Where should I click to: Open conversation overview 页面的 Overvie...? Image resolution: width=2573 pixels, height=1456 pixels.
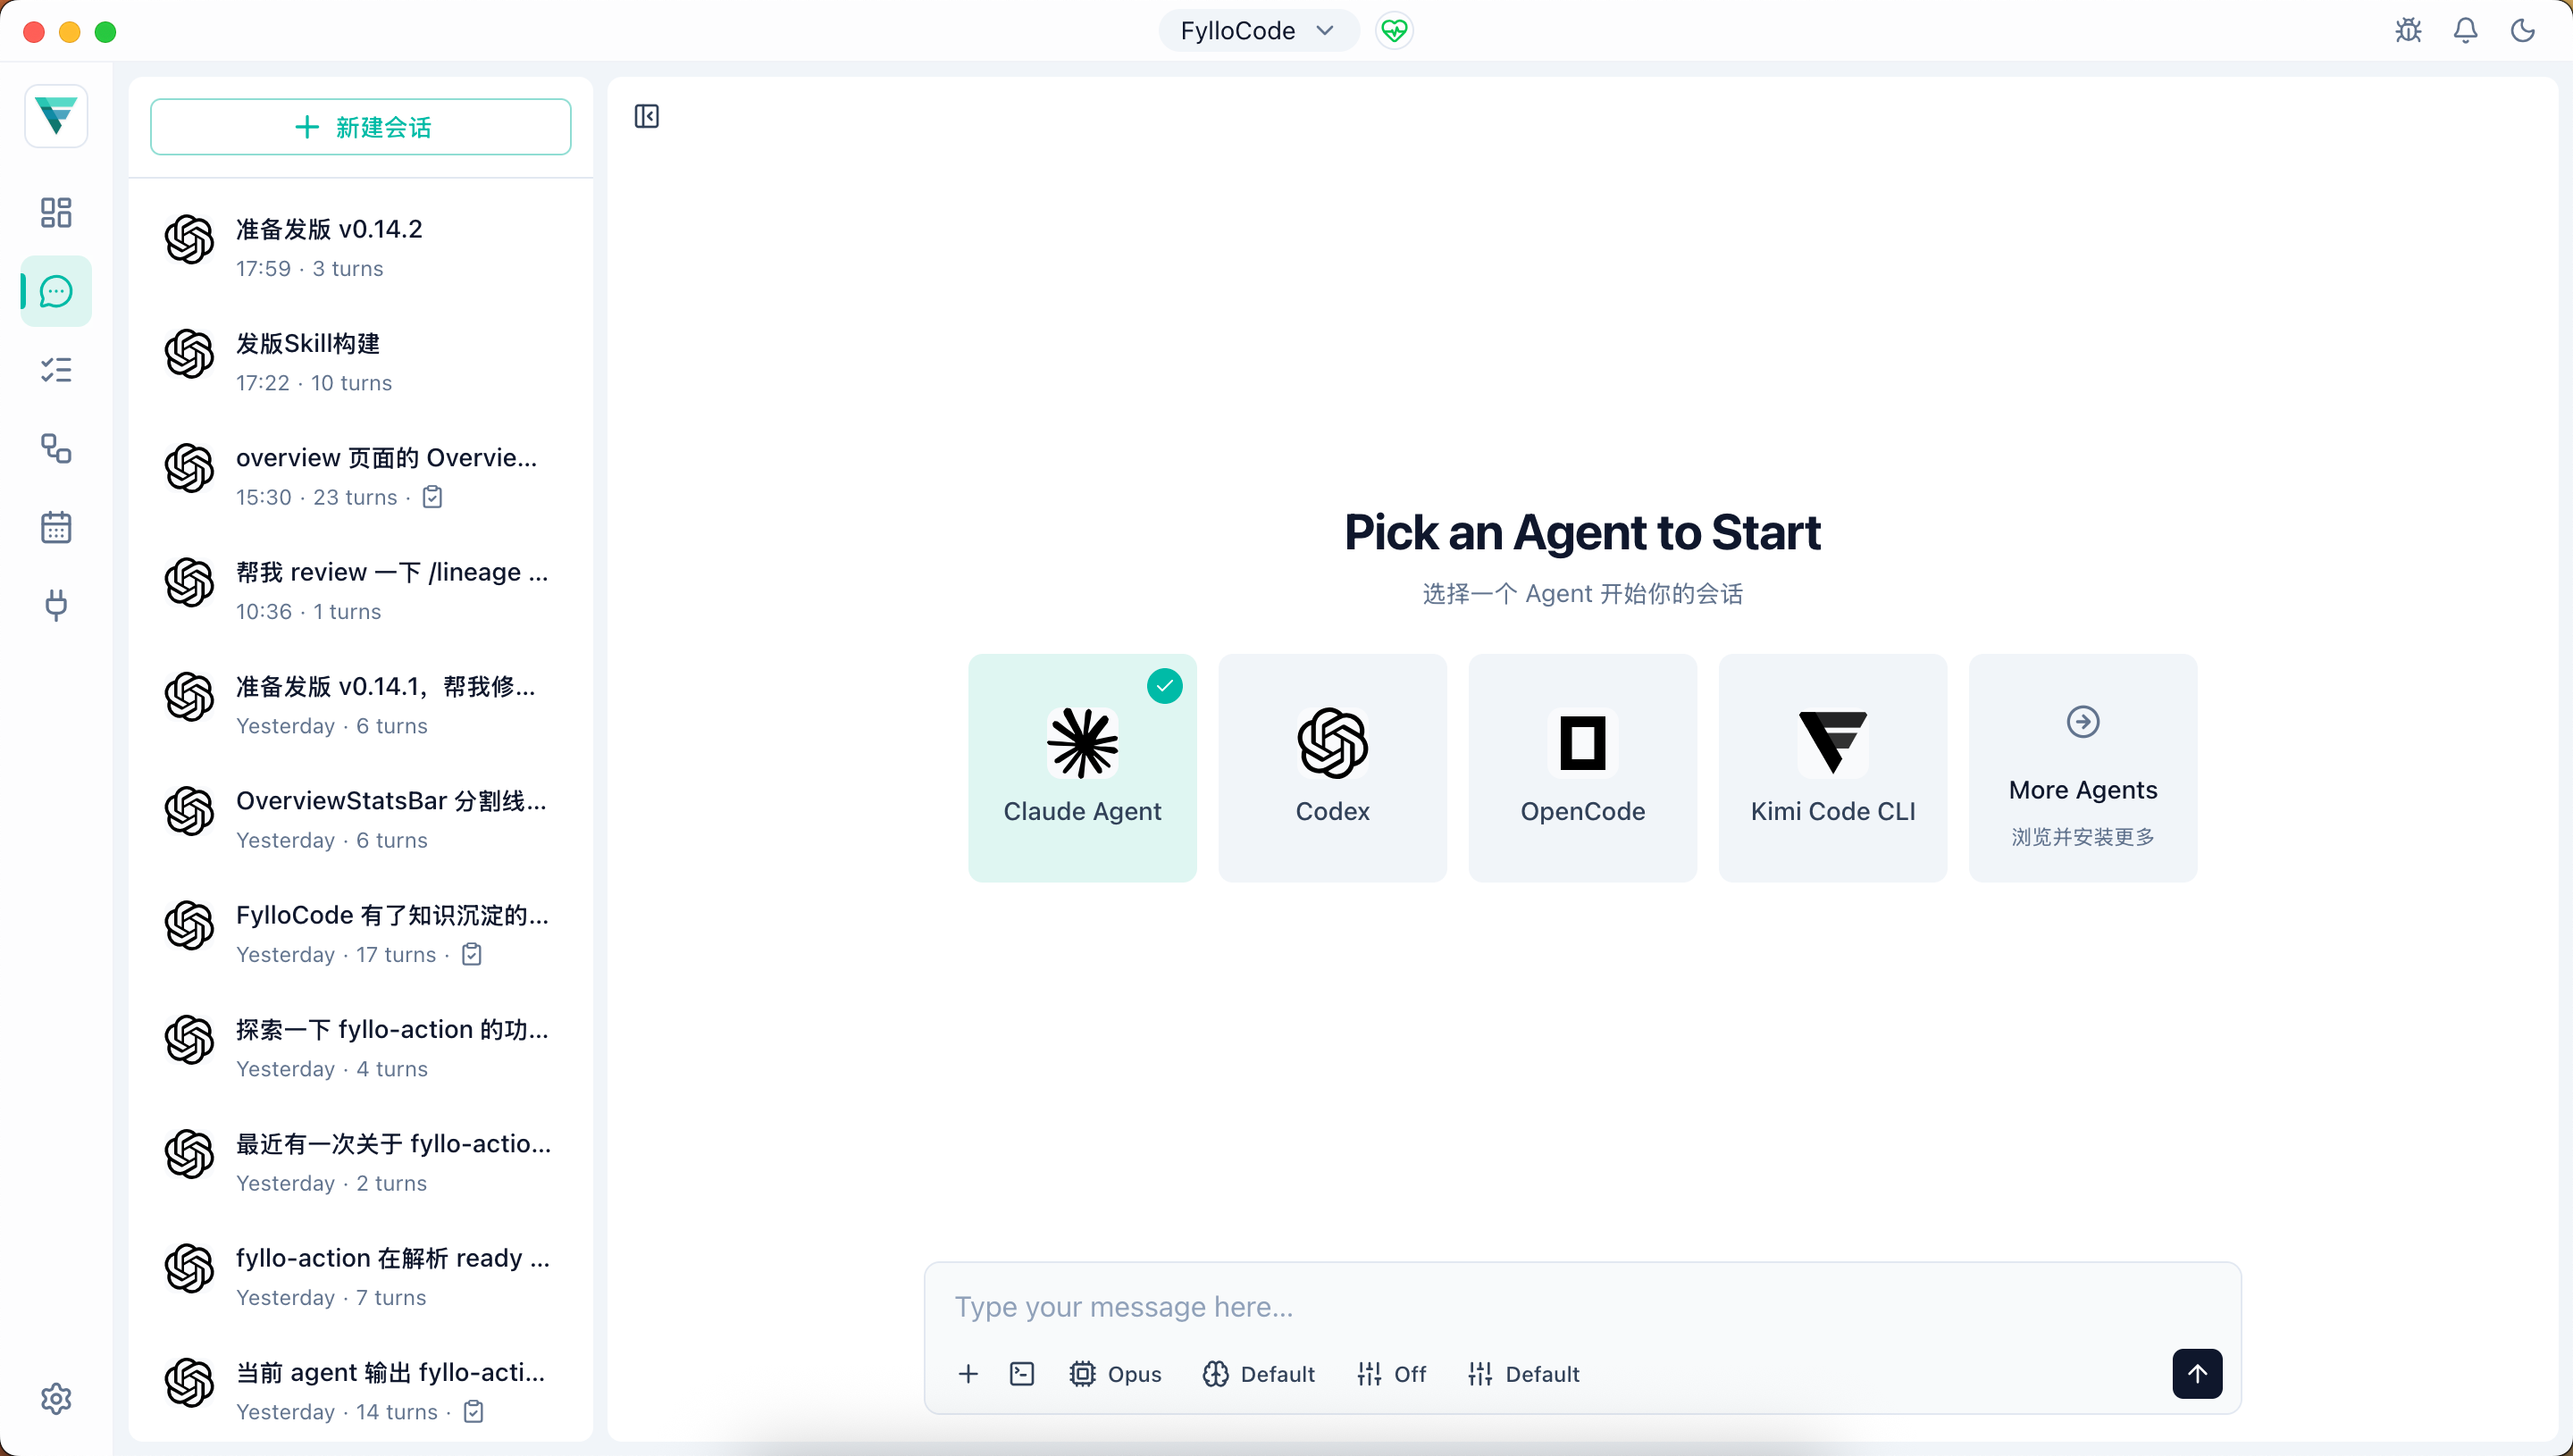click(x=360, y=476)
